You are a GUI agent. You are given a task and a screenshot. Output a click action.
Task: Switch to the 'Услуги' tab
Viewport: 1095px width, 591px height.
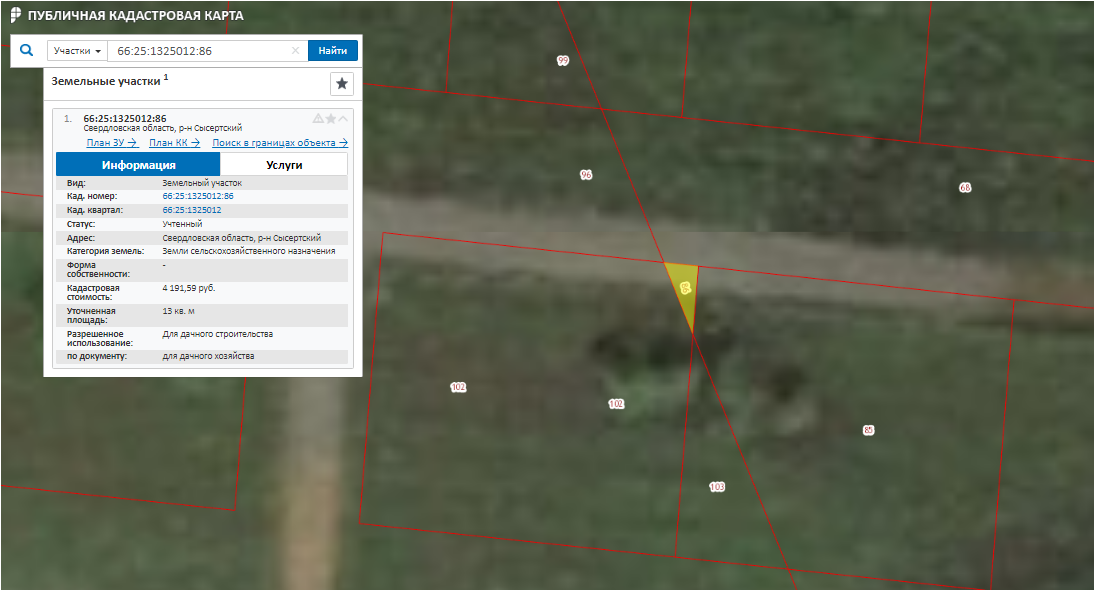tap(284, 165)
